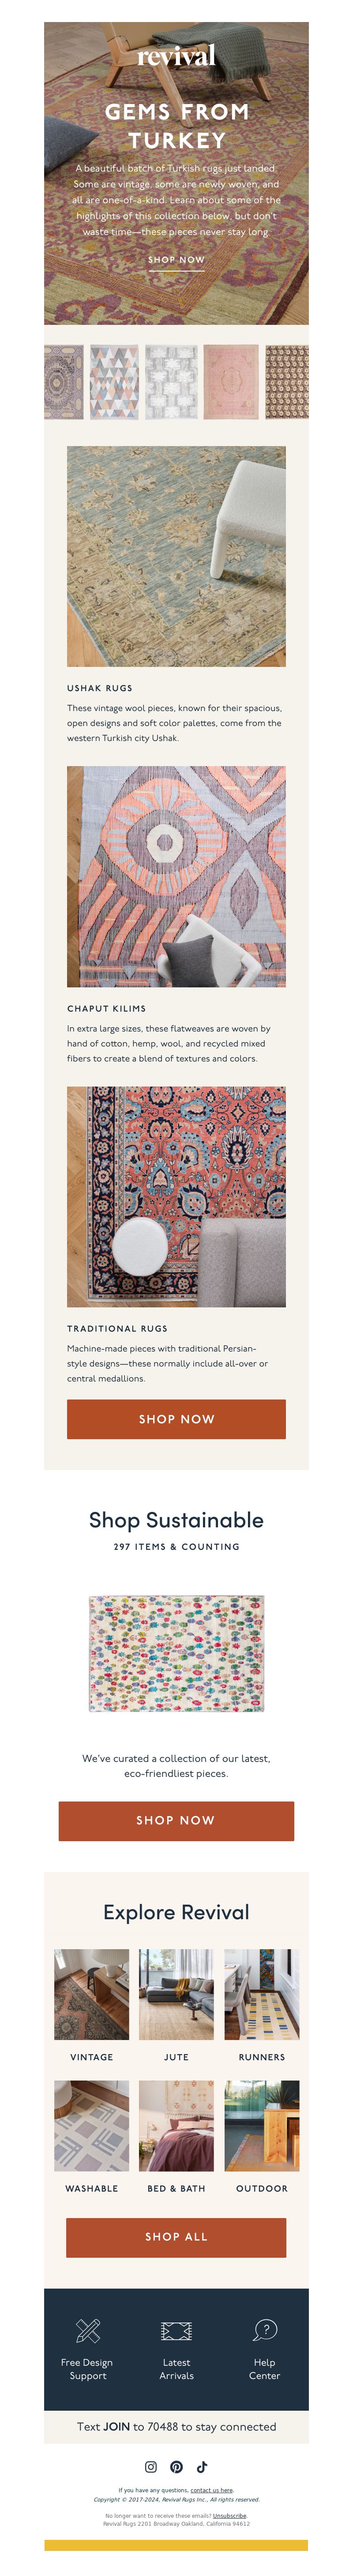Open the Instagram icon in footer
The height and width of the screenshot is (2576, 353).
coord(151,2467)
